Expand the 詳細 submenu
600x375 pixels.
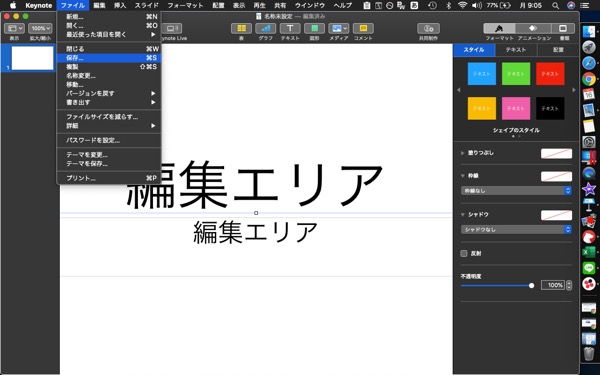pos(109,126)
